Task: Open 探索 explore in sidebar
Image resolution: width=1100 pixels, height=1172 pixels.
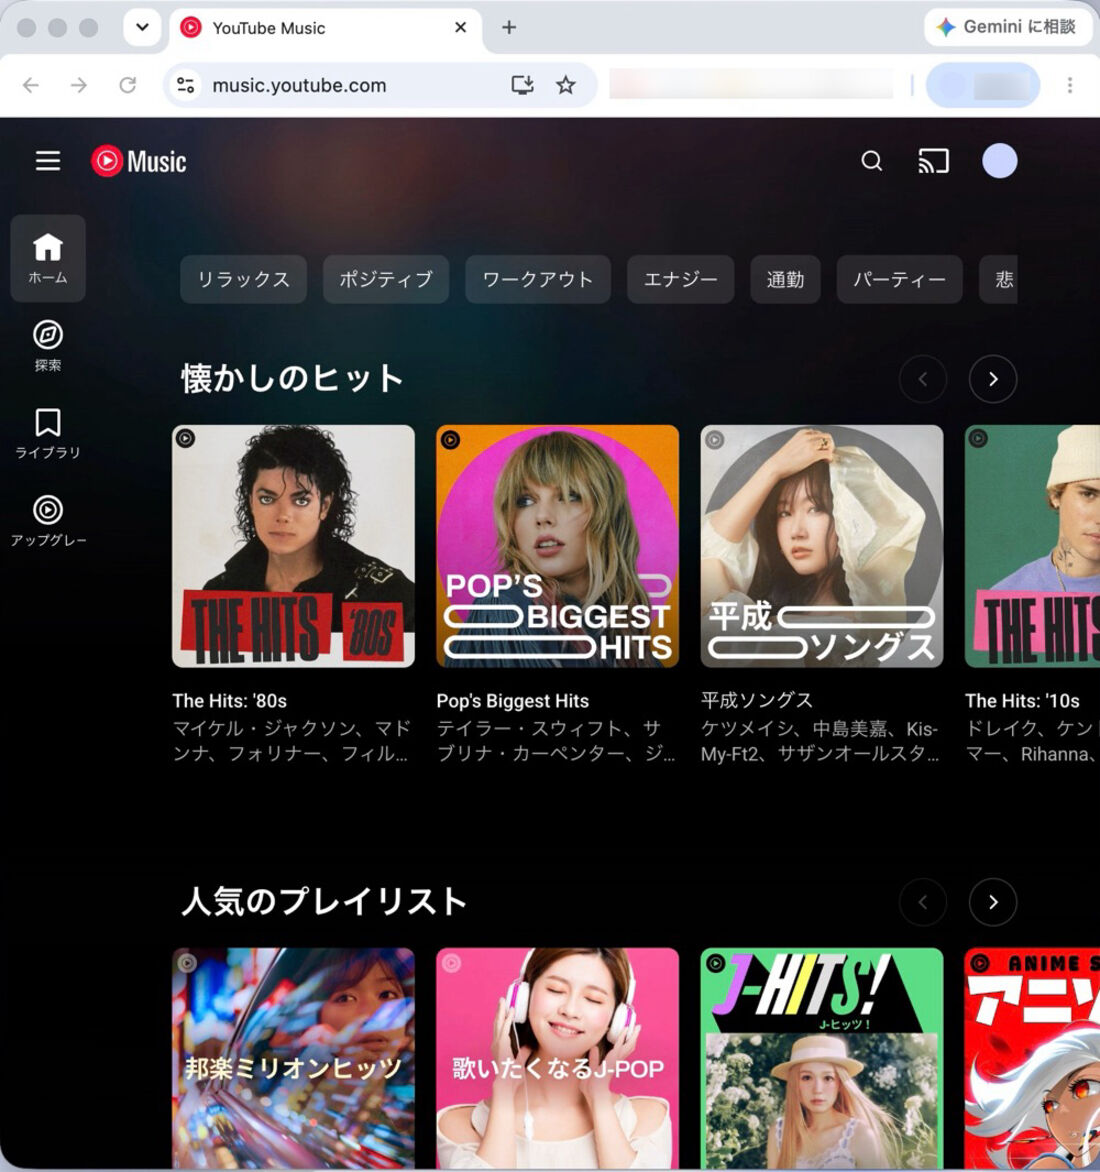Action: [x=48, y=345]
